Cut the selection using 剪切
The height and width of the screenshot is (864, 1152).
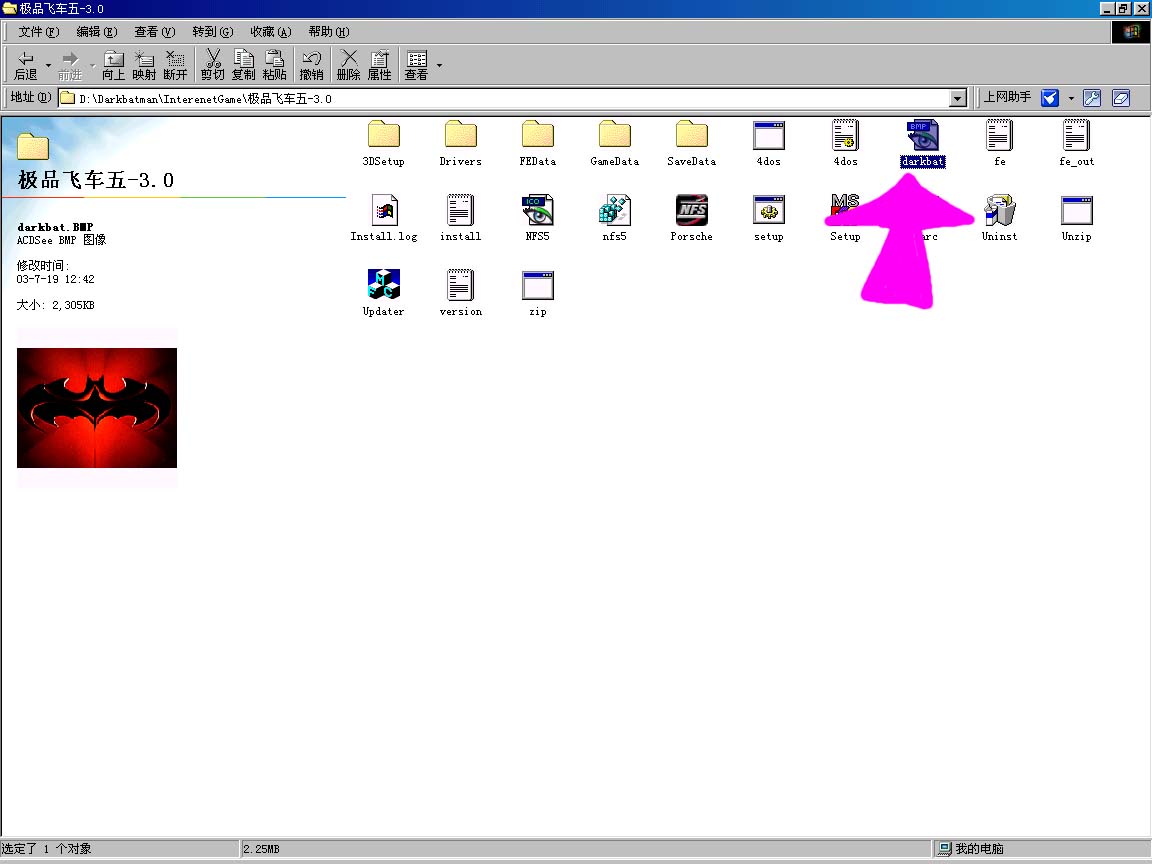coord(212,65)
